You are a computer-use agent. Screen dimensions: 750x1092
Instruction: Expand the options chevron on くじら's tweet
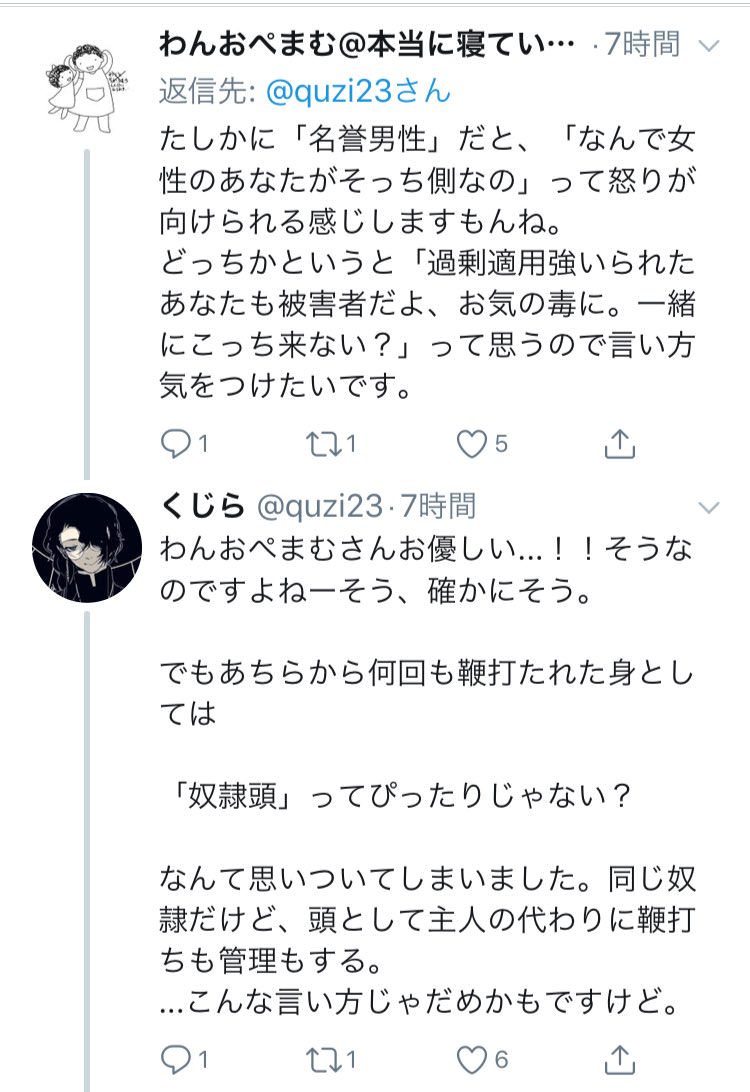pyautogui.click(x=707, y=508)
